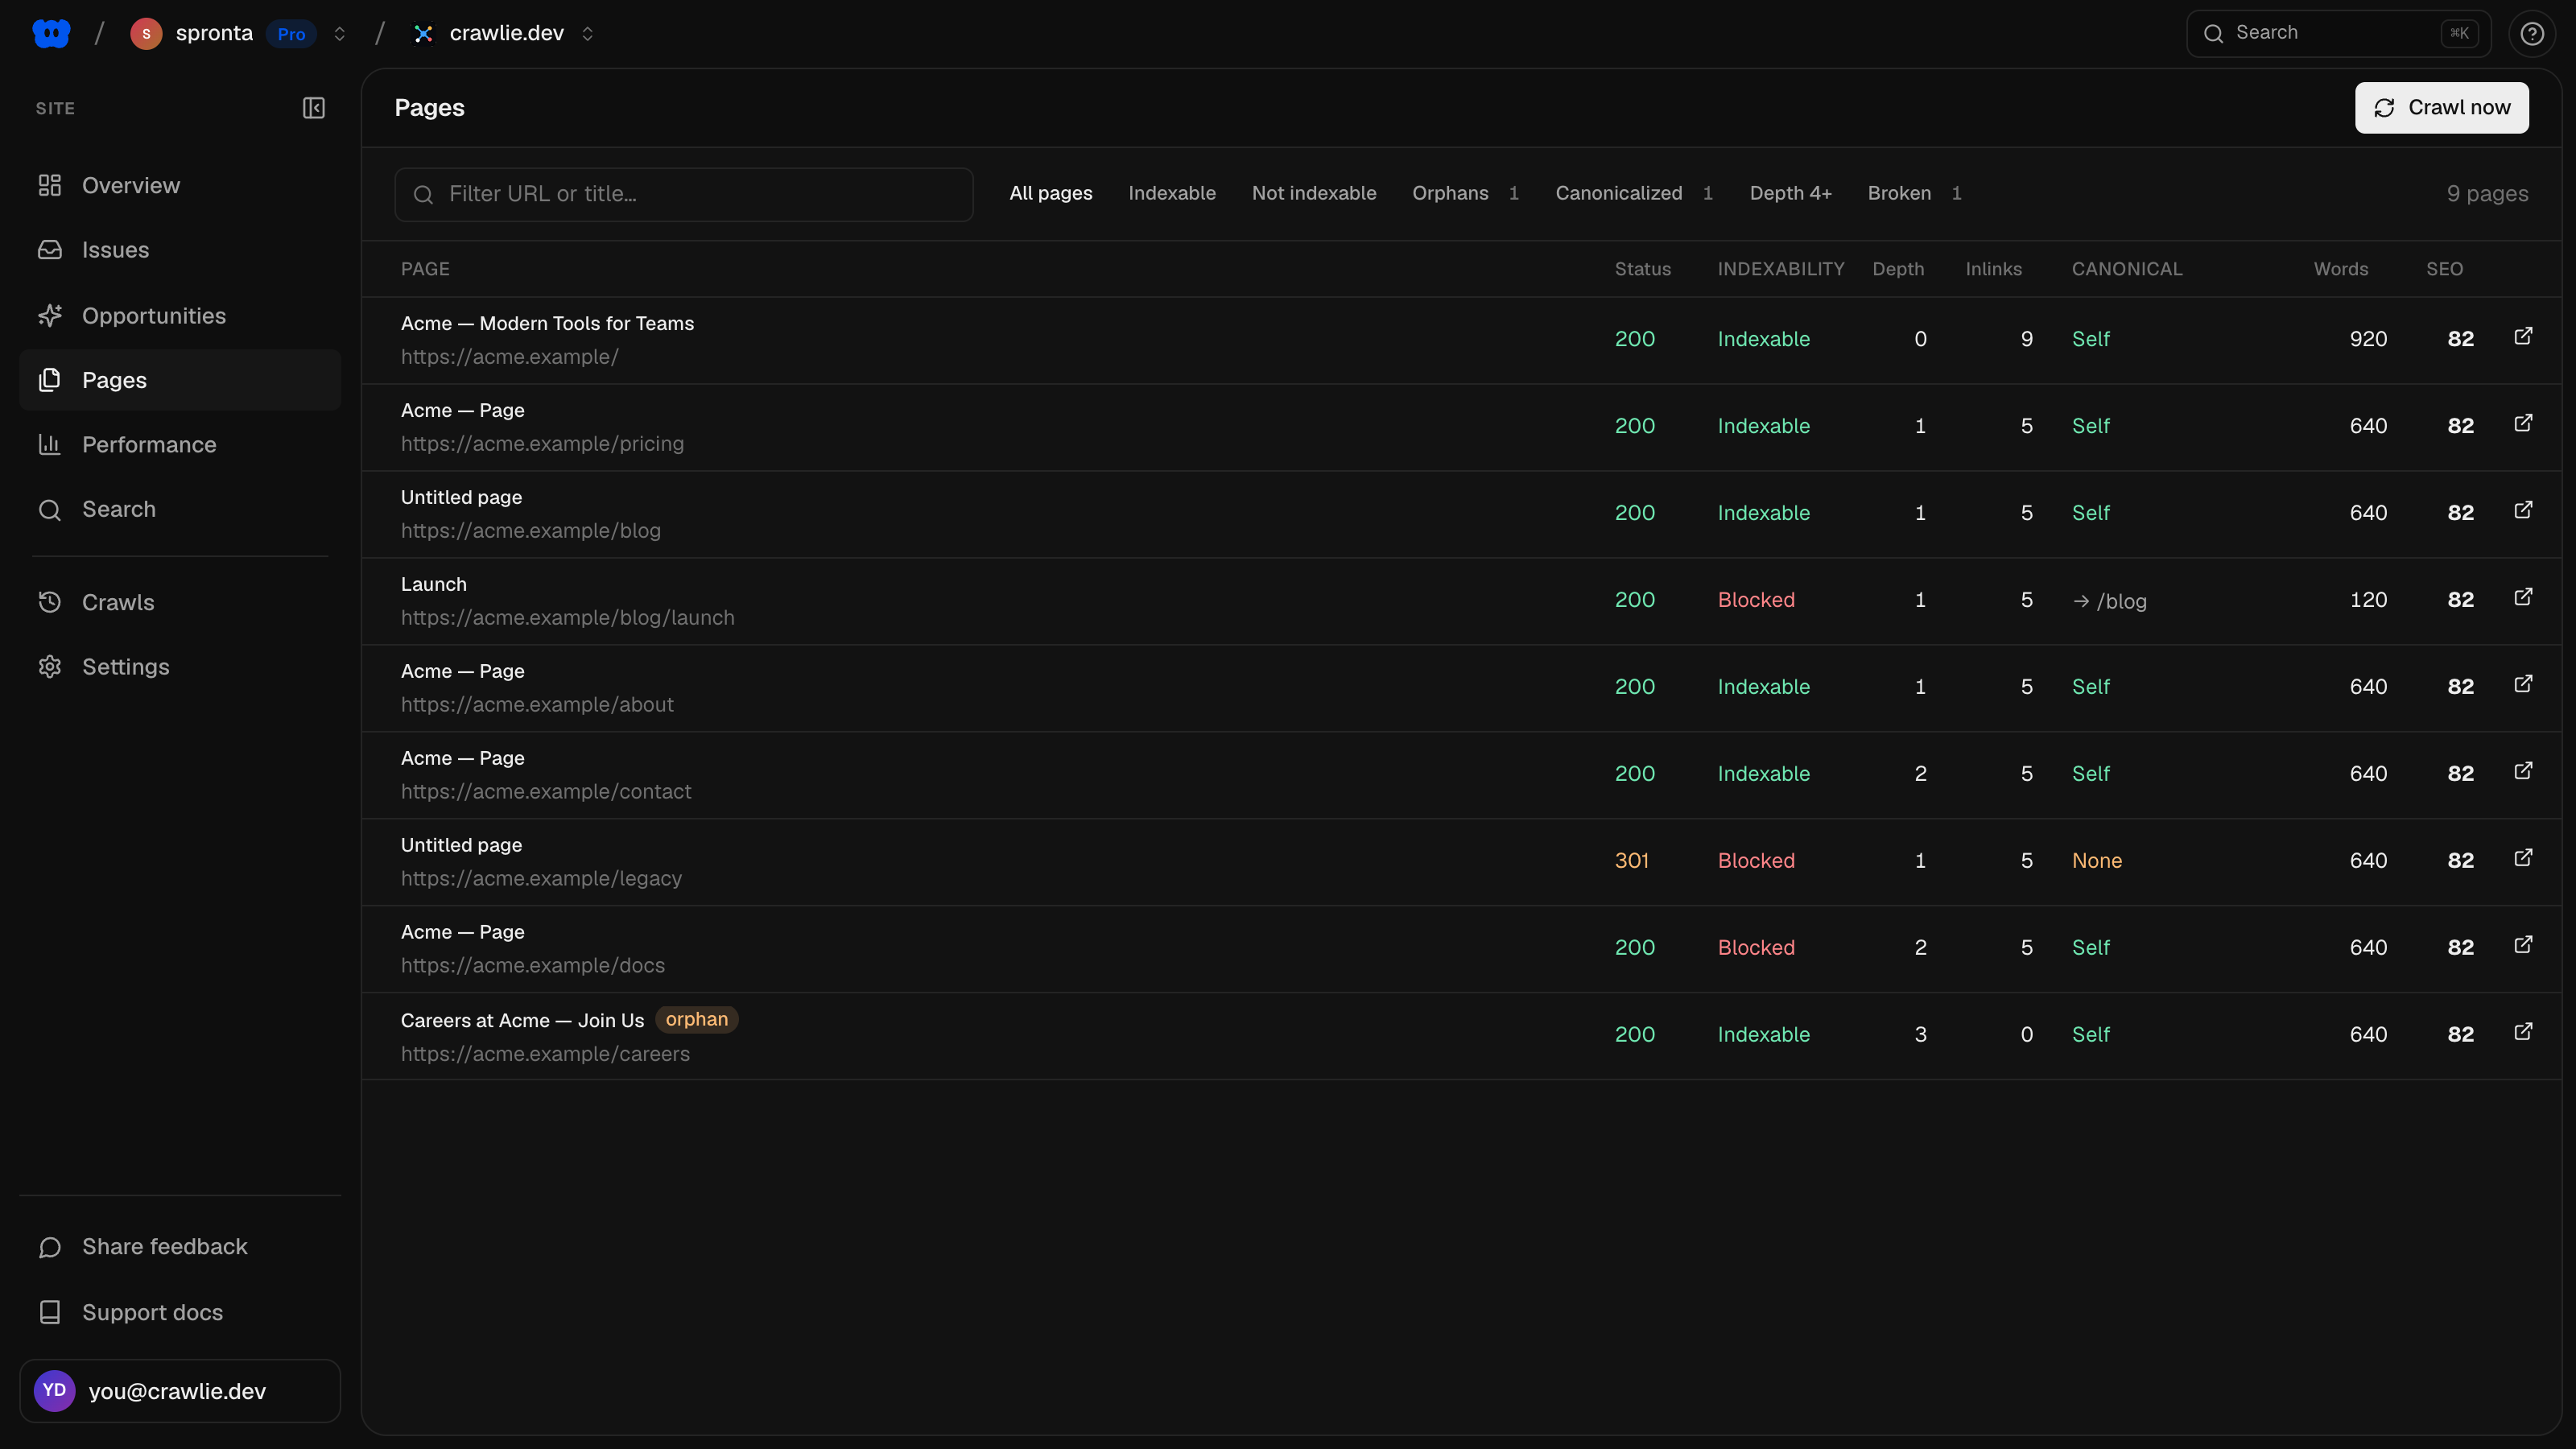
Task: Sort by the Status column header
Action: [x=1642, y=269]
